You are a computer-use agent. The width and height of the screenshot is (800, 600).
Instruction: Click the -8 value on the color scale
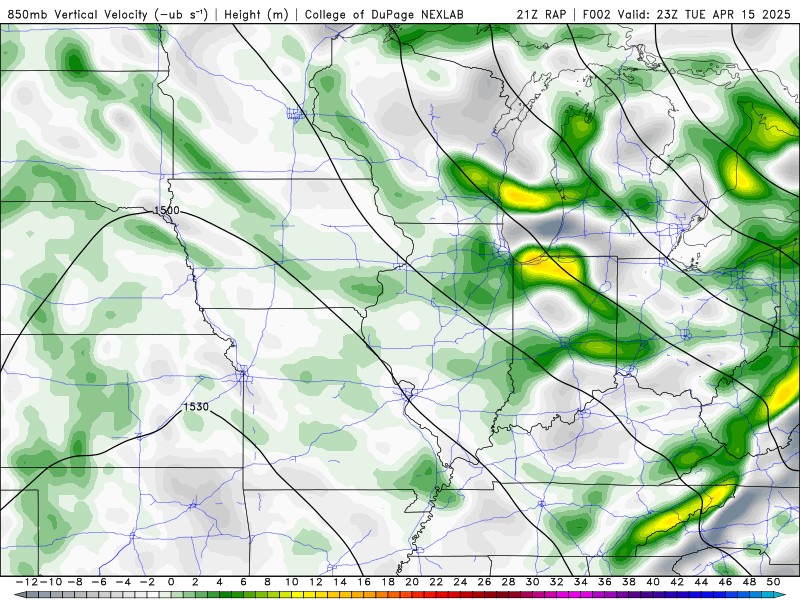pos(76,582)
